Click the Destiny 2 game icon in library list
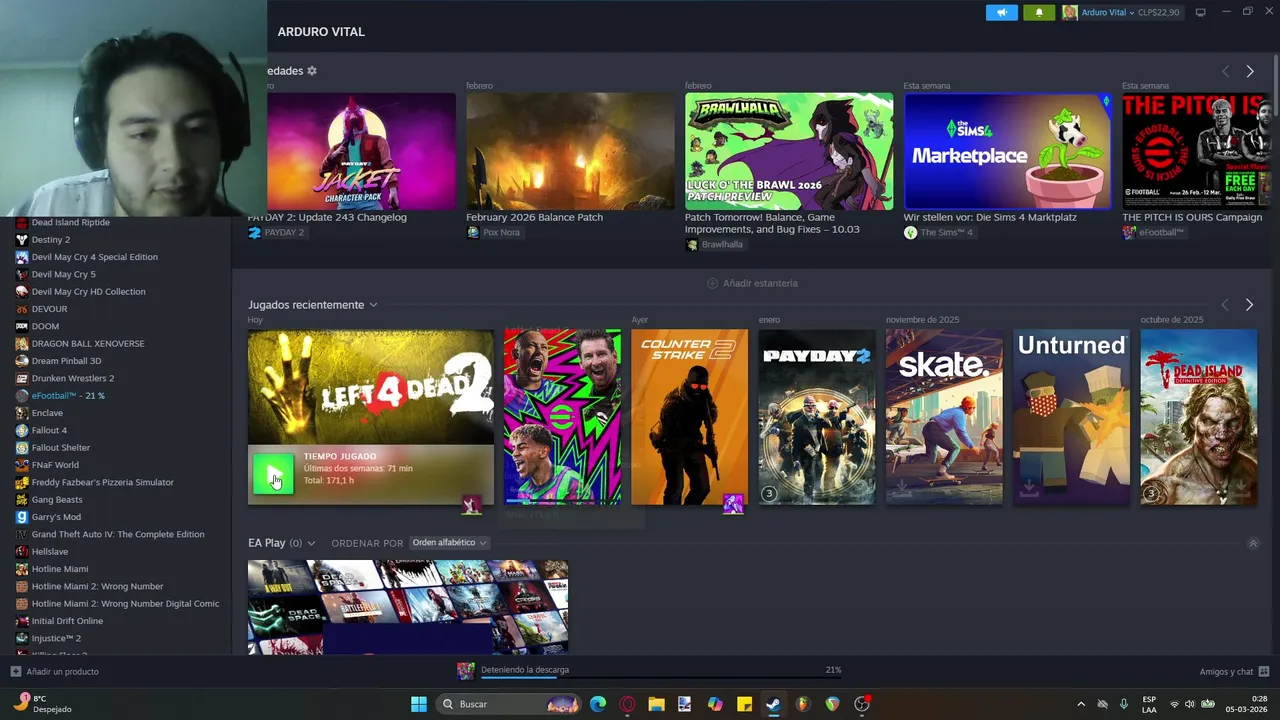Screen dimensions: 1280x720 [22, 240]
